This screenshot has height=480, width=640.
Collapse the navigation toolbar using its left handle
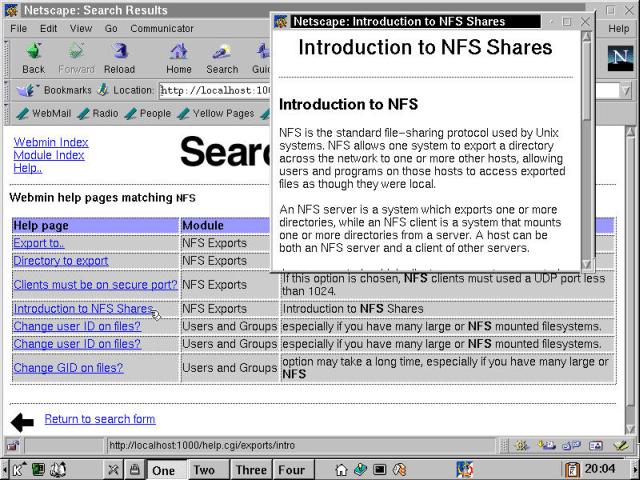(6, 57)
